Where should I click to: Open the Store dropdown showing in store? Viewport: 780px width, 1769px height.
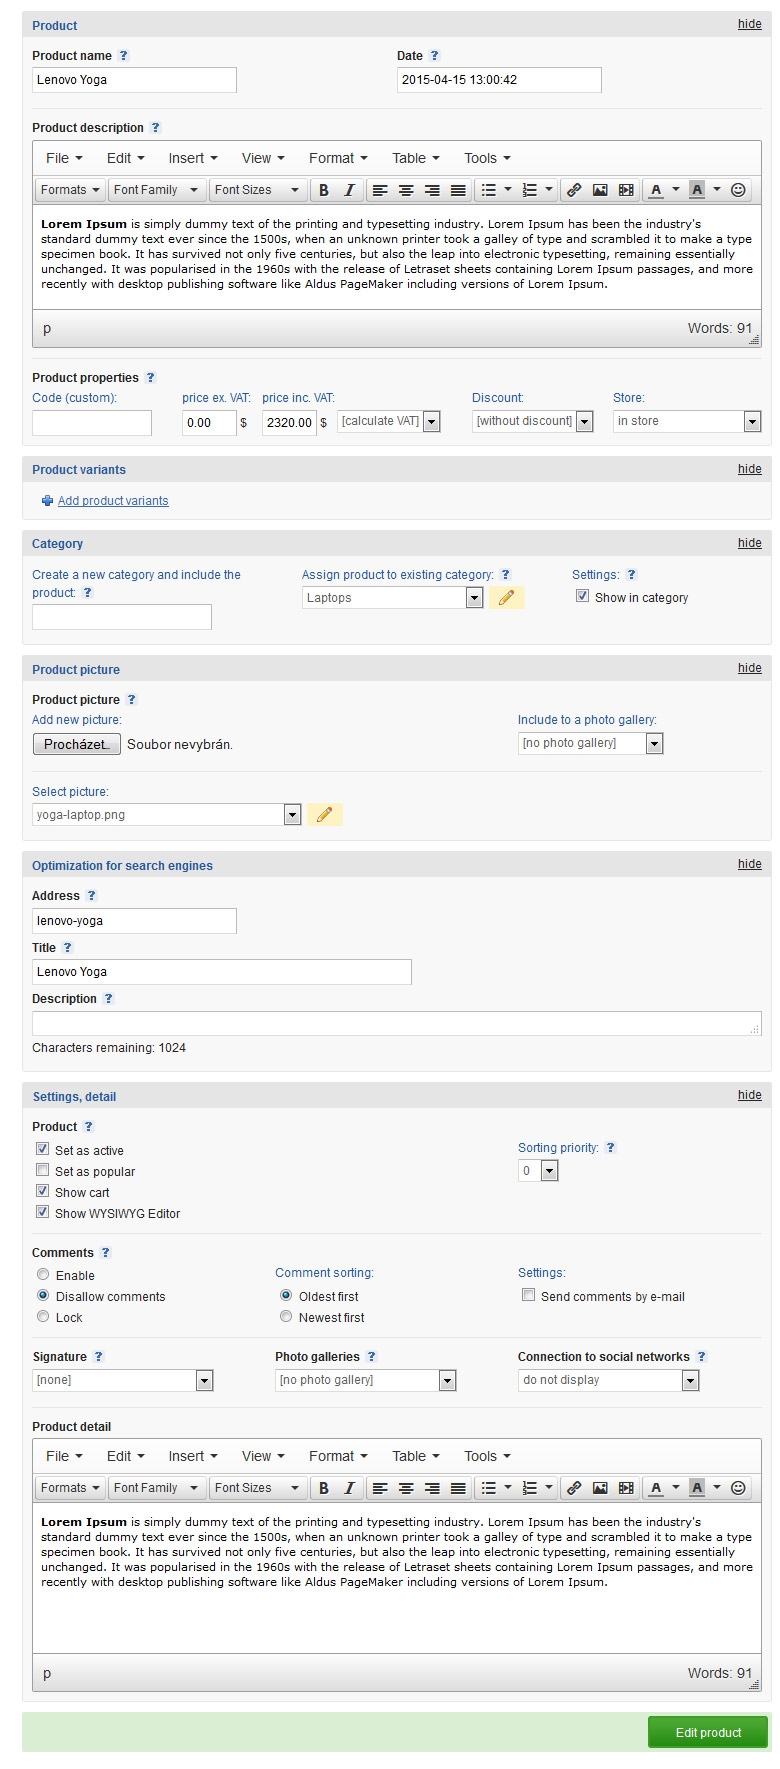click(x=687, y=422)
